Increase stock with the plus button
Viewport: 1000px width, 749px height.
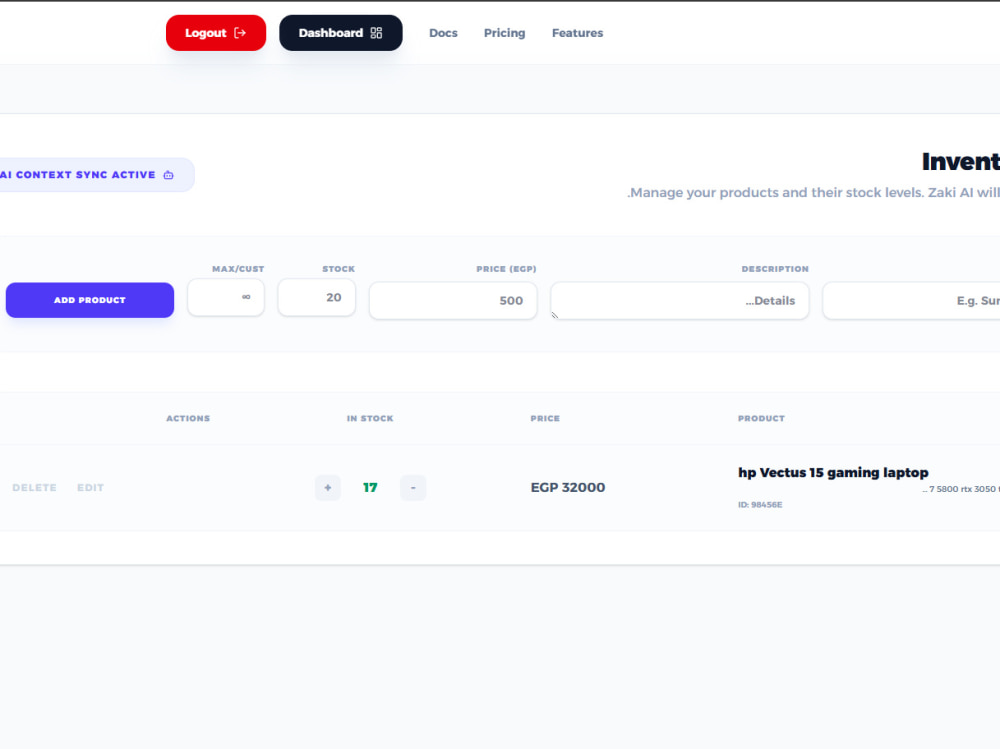[328, 488]
